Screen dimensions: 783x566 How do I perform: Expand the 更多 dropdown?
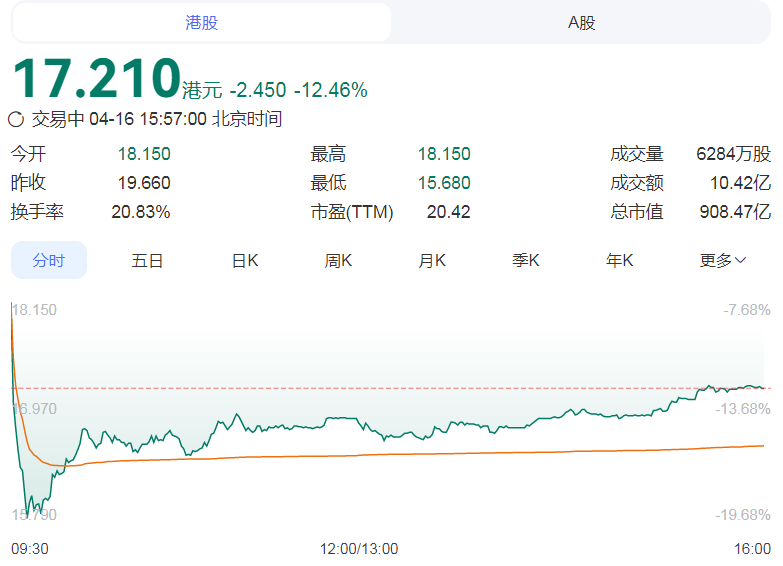(x=723, y=260)
